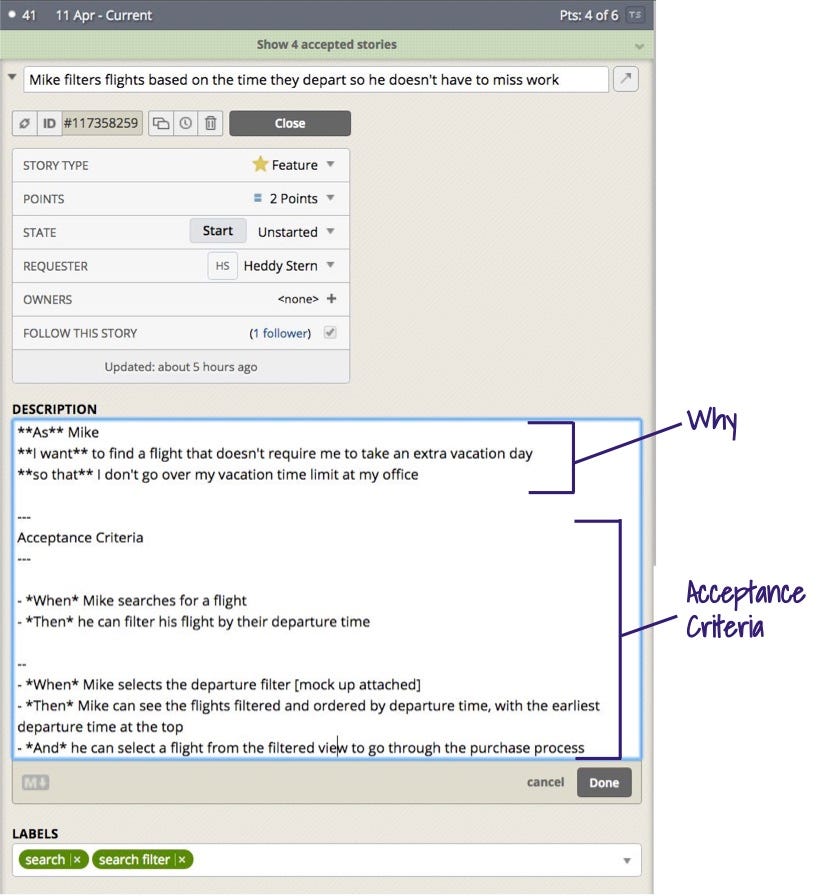Click the HS requester avatar

pyautogui.click(x=222, y=265)
